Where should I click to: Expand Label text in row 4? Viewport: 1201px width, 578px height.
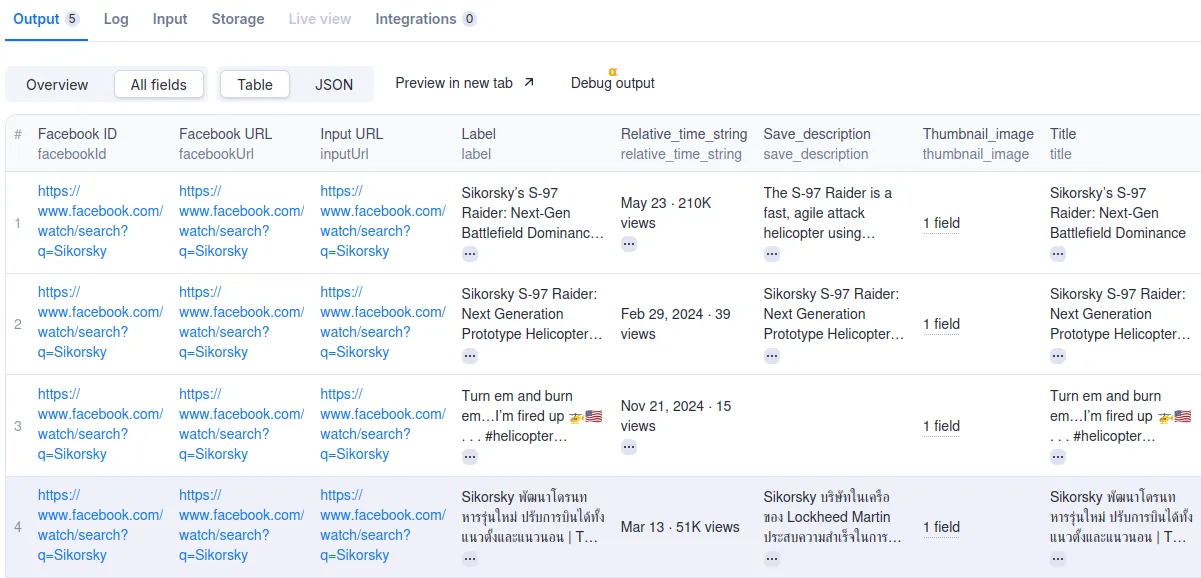(470, 558)
